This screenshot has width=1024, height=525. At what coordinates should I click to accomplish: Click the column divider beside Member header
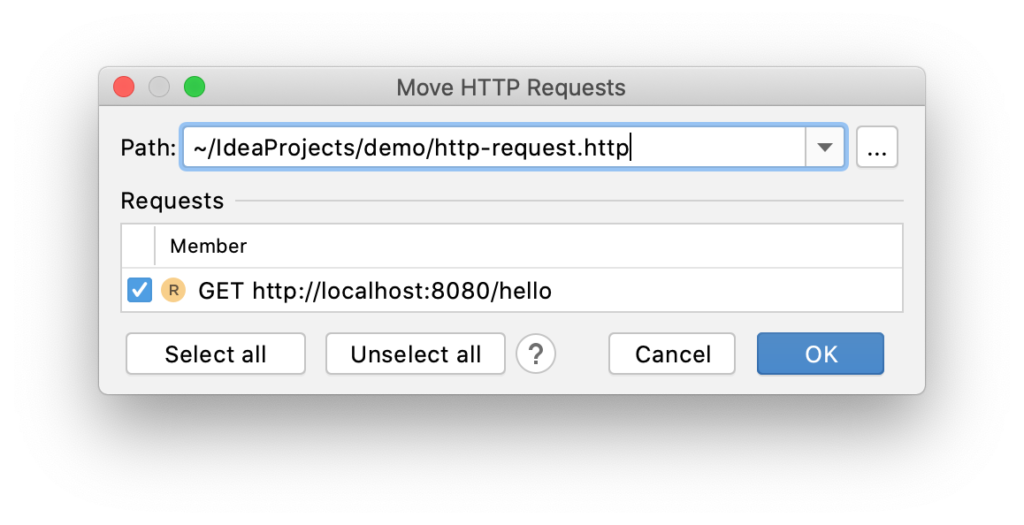155,246
